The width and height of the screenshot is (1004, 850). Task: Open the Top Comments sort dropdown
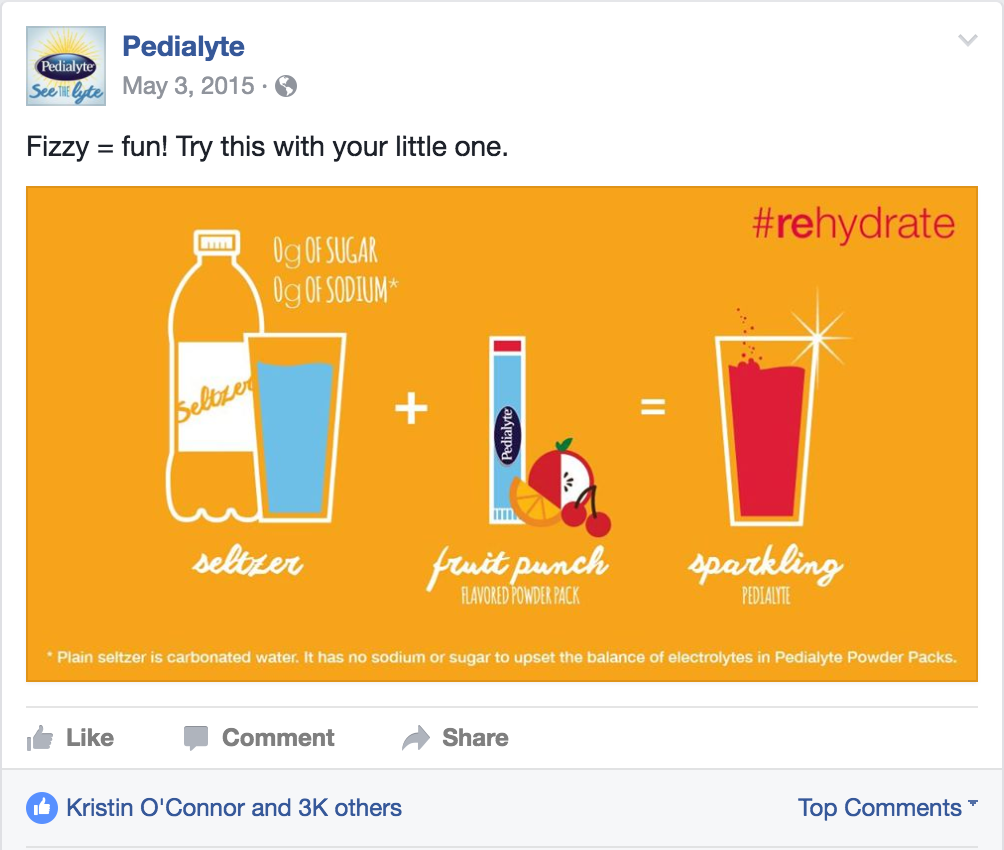887,808
